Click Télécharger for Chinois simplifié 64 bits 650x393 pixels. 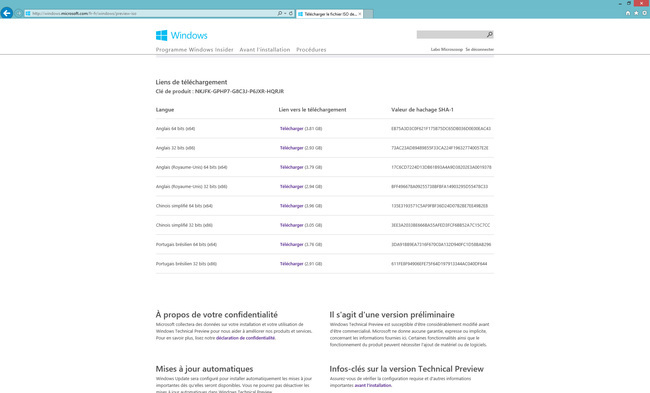point(291,206)
